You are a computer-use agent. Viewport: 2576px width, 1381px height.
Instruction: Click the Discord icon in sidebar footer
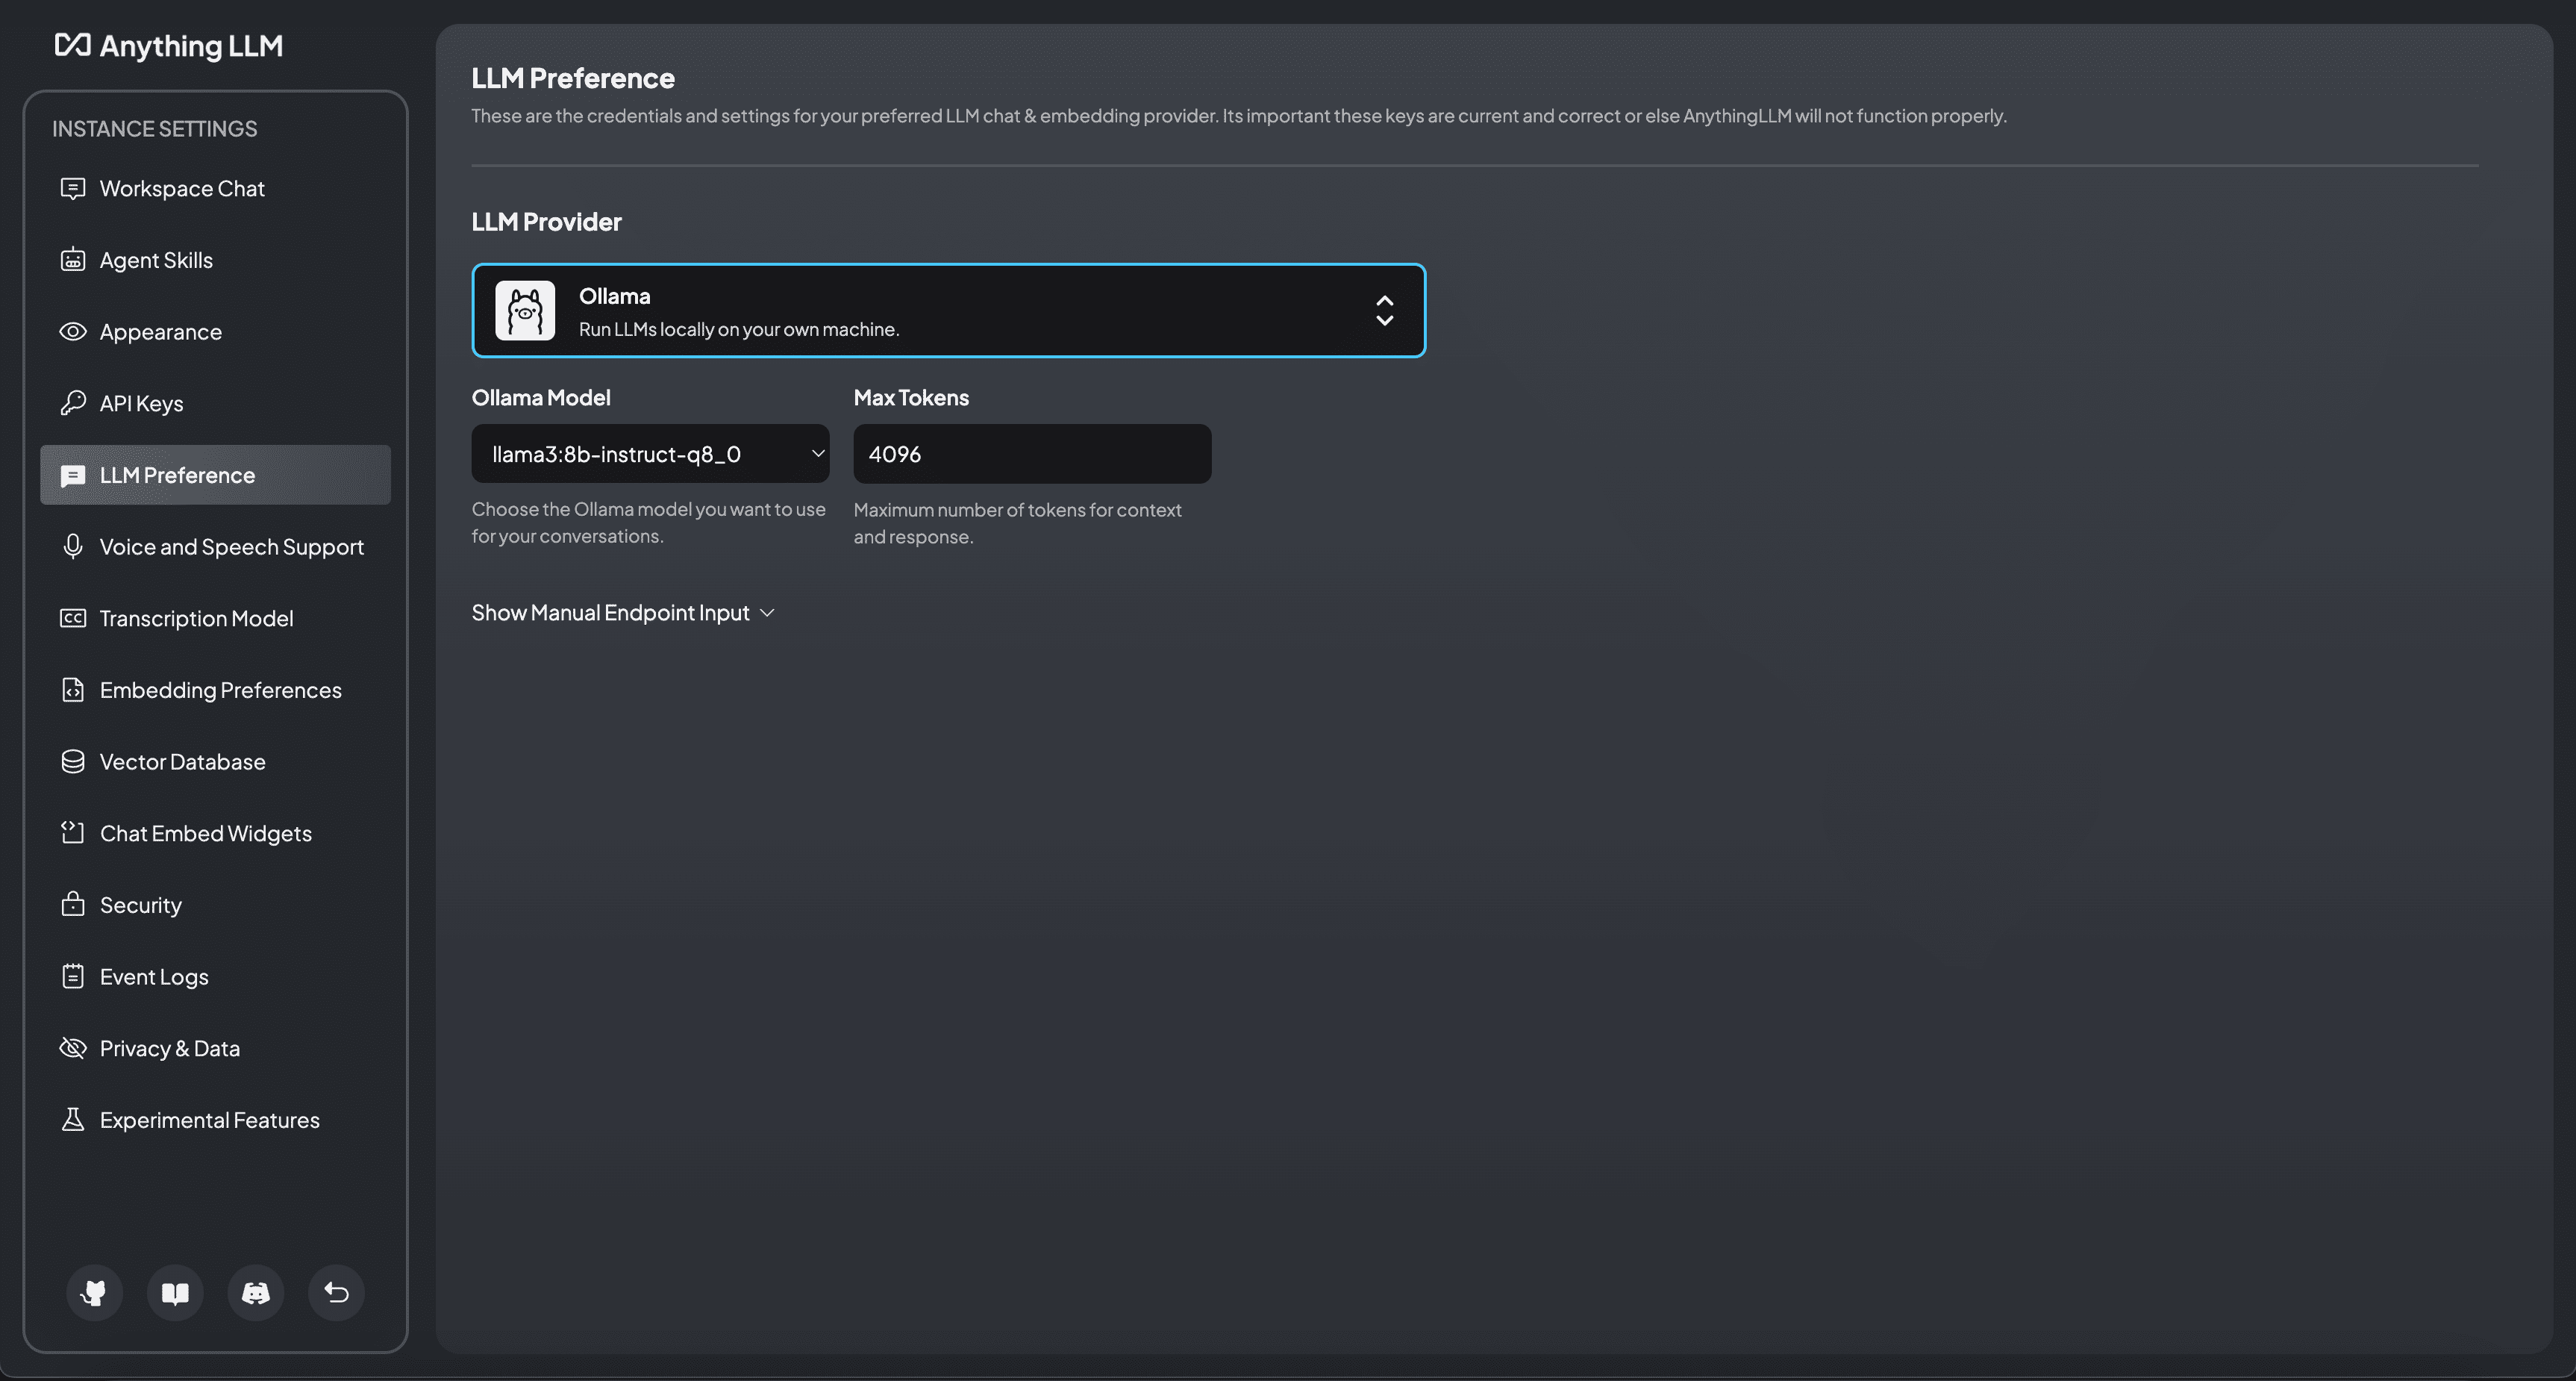pos(255,1292)
